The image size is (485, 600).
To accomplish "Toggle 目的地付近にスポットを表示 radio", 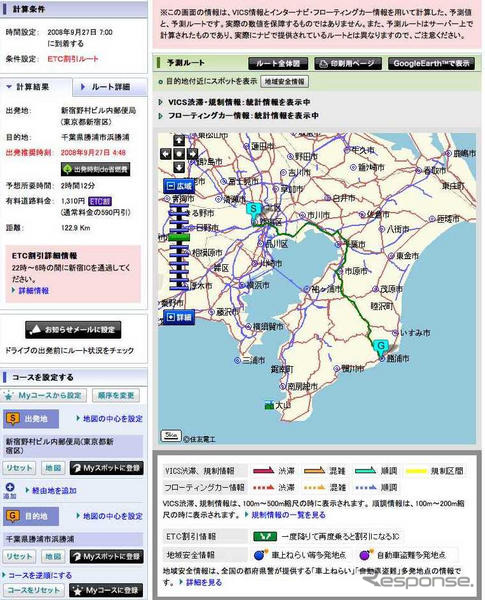I will (x=161, y=82).
